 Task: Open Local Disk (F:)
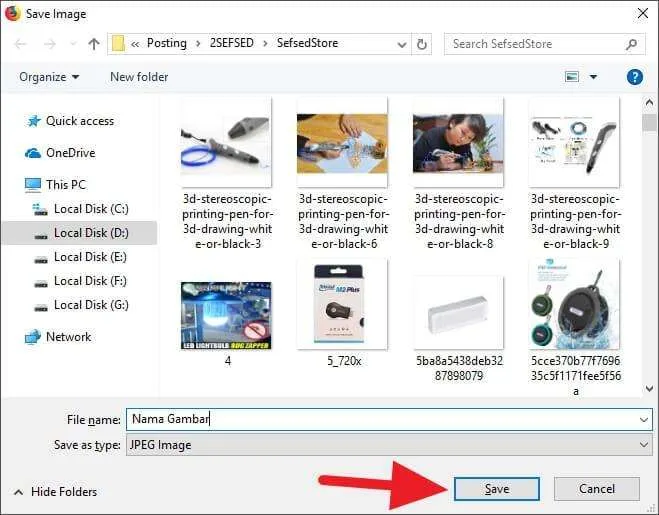(80, 281)
